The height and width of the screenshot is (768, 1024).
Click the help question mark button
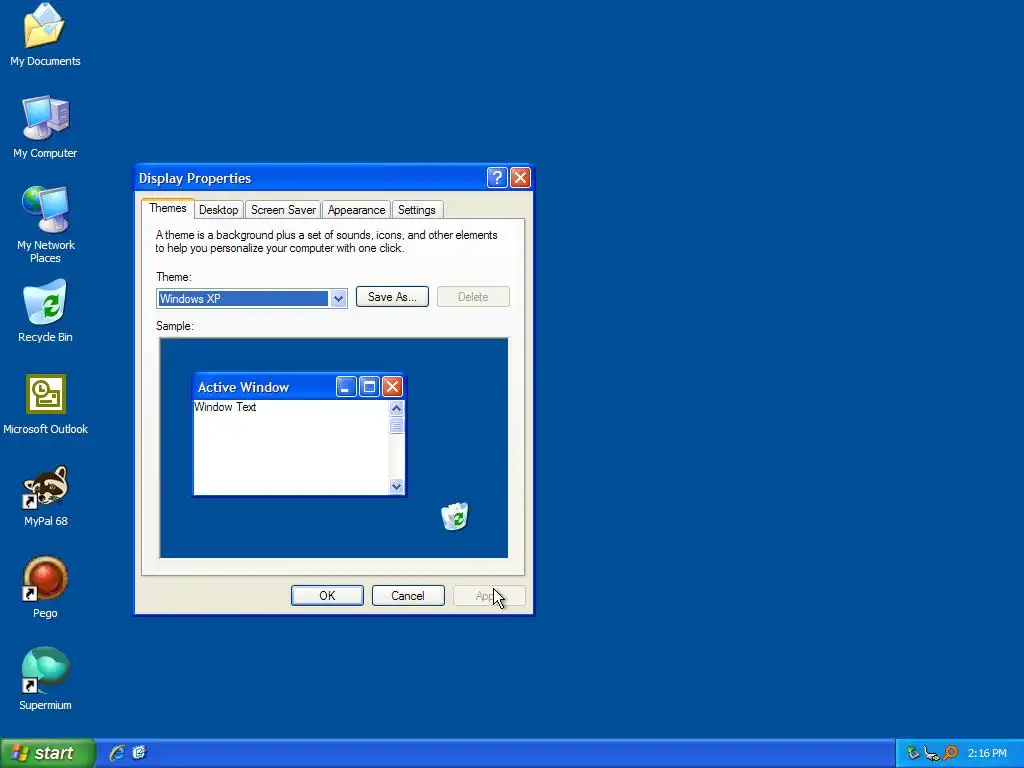pos(497,178)
